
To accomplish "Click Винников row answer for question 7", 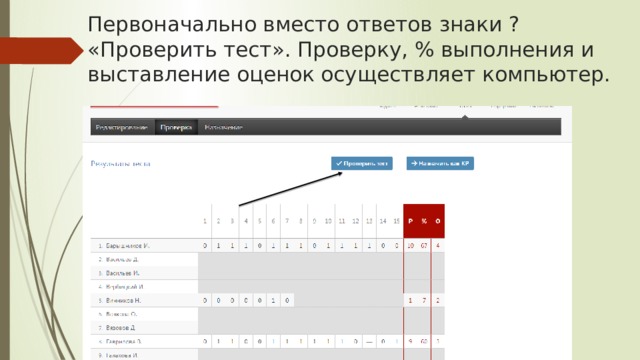I will [x=287, y=300].
